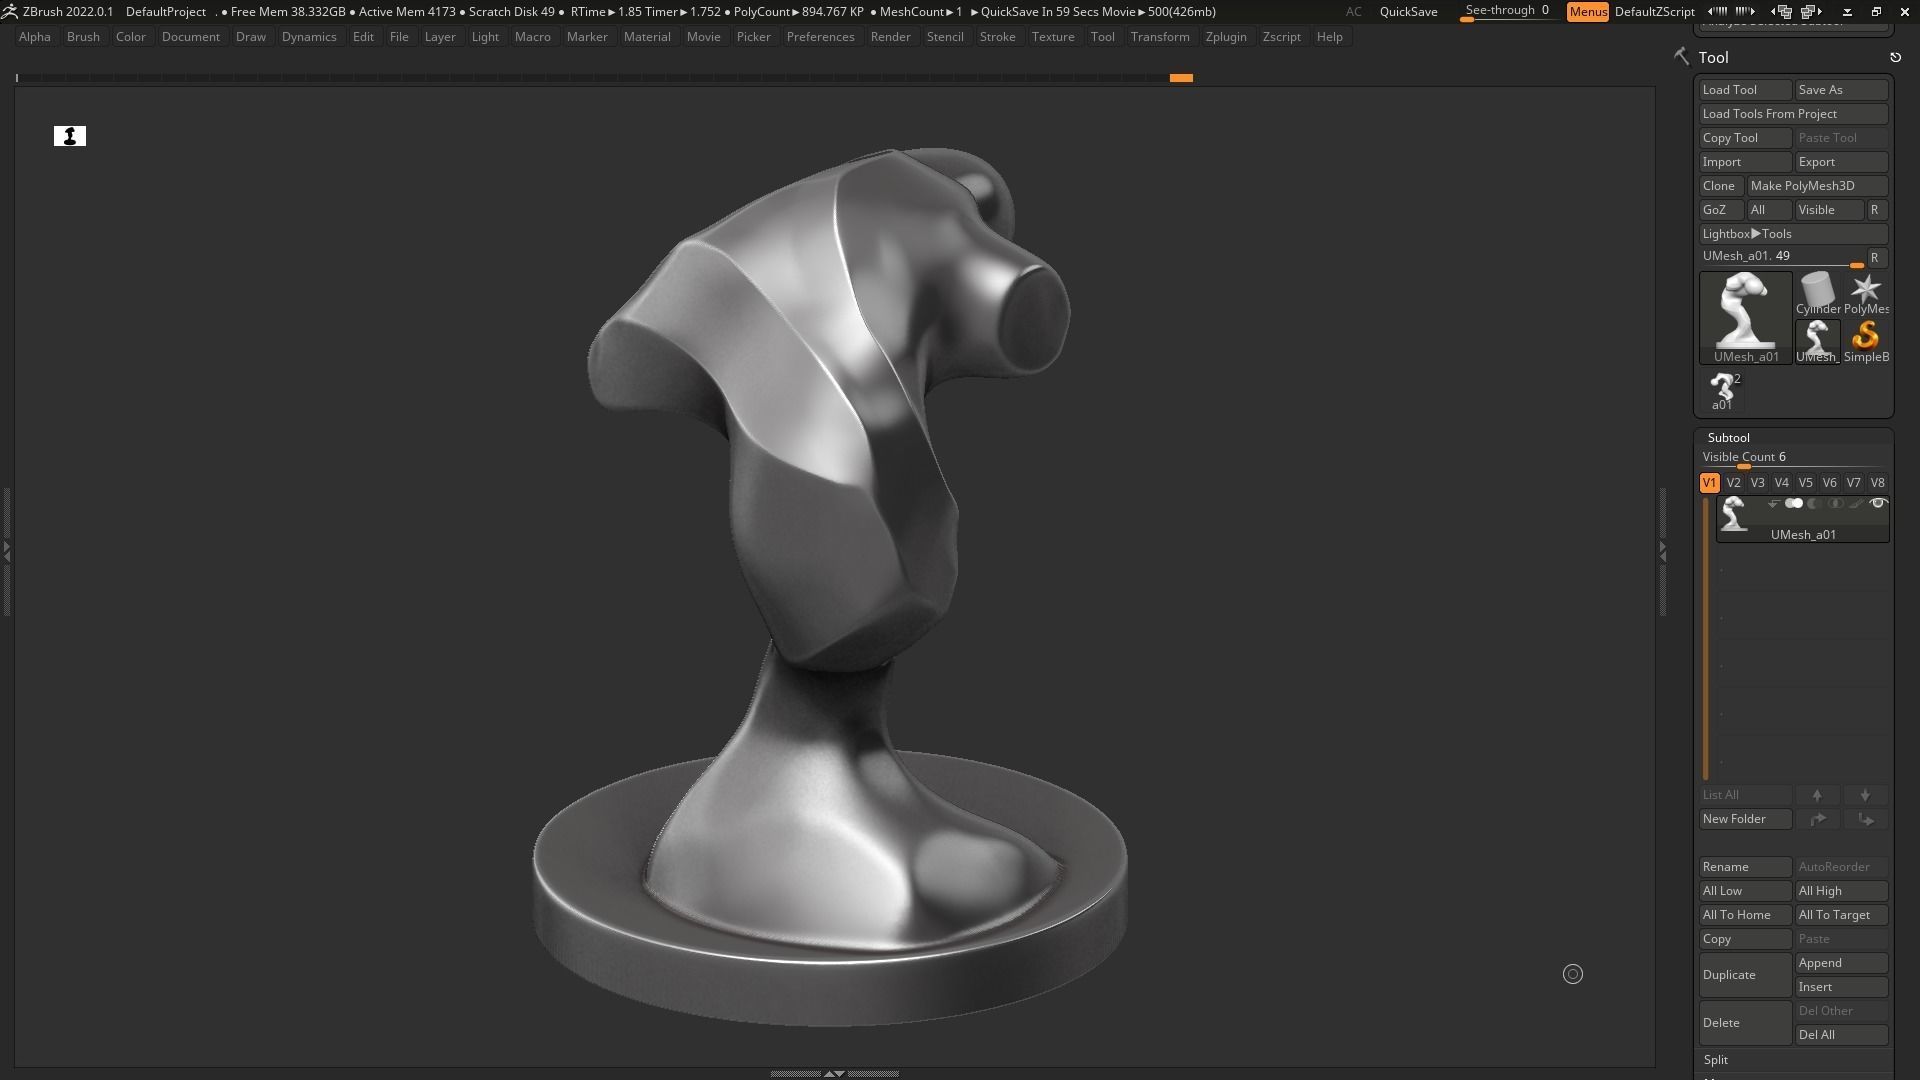Activate the V4 visibility set
The width and height of the screenshot is (1920, 1080).
pyautogui.click(x=1781, y=483)
